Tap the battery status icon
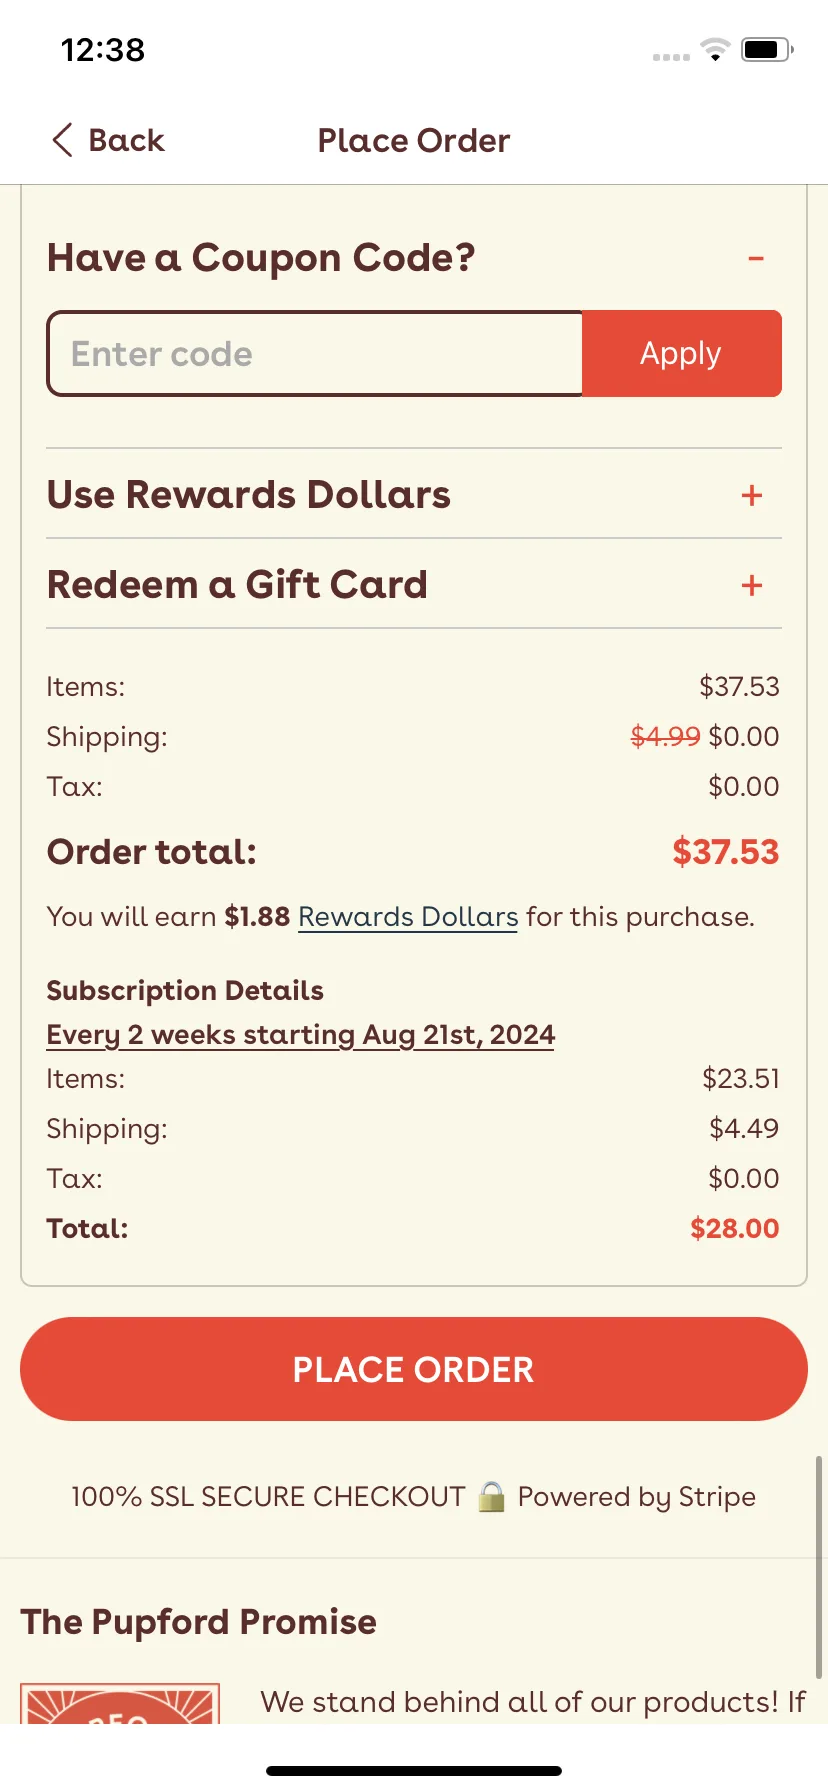The height and width of the screenshot is (1792, 828). 767,49
